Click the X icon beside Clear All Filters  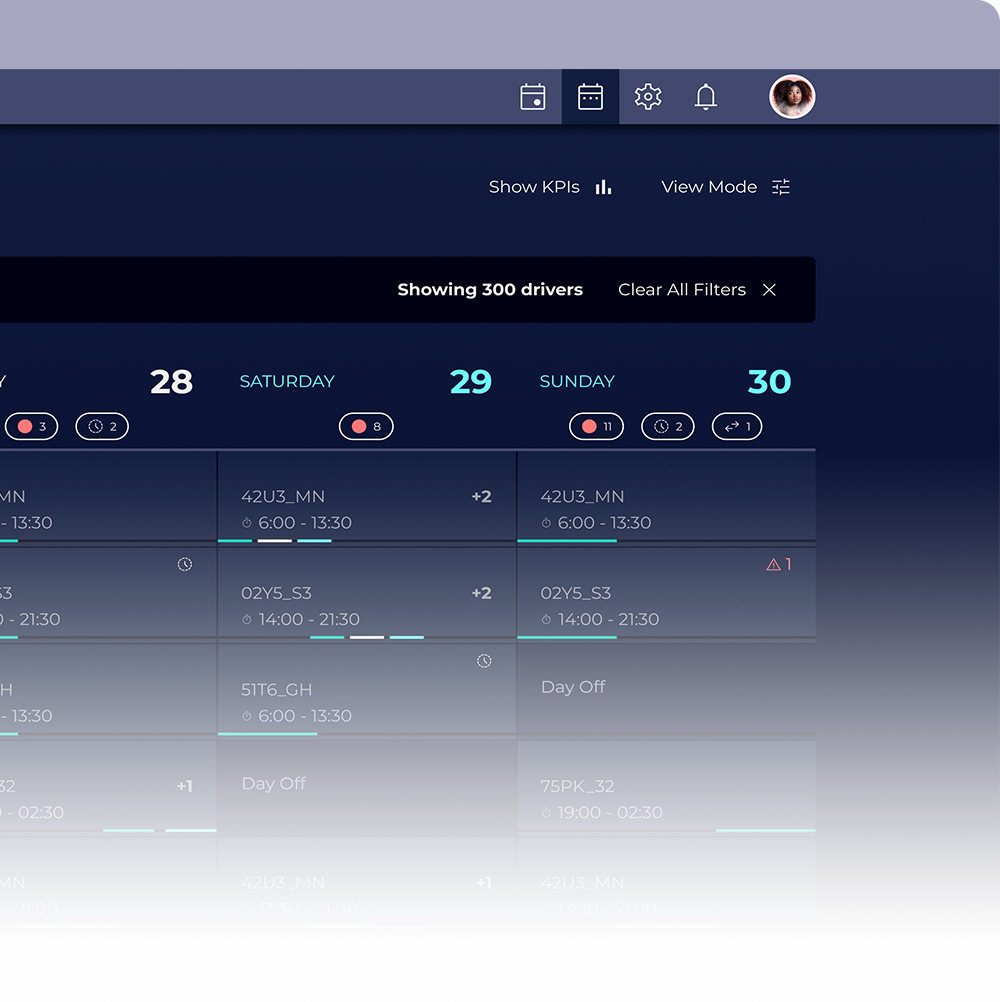coord(769,290)
